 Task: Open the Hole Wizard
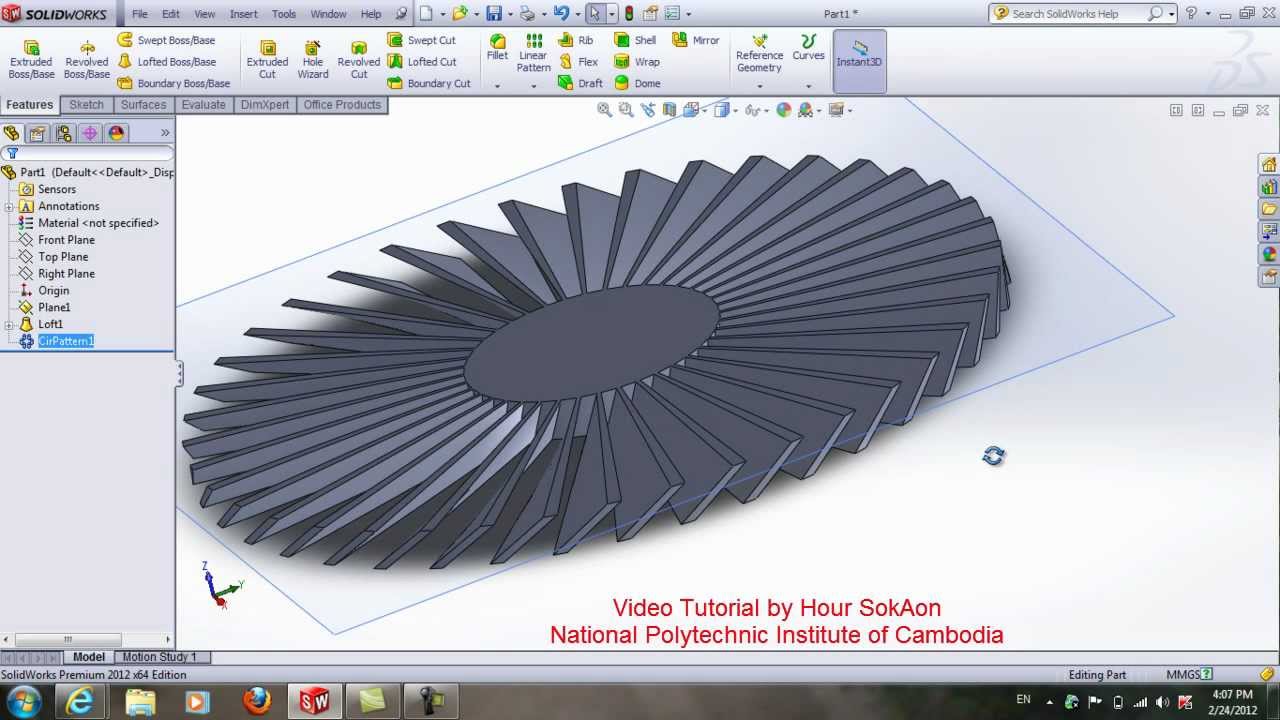[313, 60]
